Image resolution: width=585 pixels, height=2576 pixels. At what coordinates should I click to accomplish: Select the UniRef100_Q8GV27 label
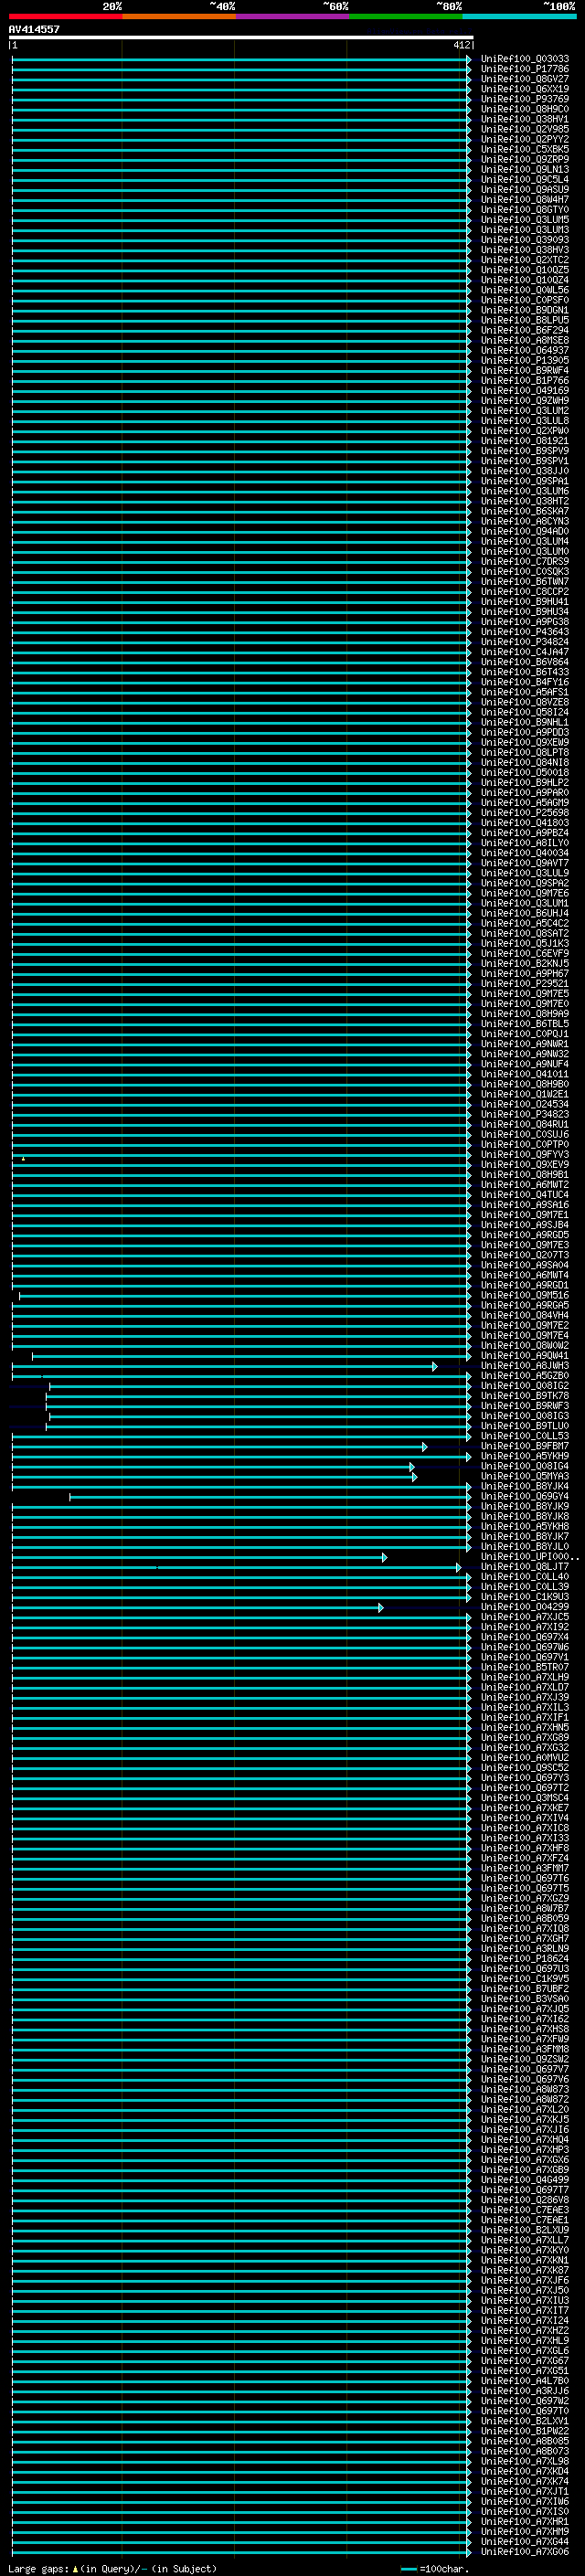pos(524,79)
